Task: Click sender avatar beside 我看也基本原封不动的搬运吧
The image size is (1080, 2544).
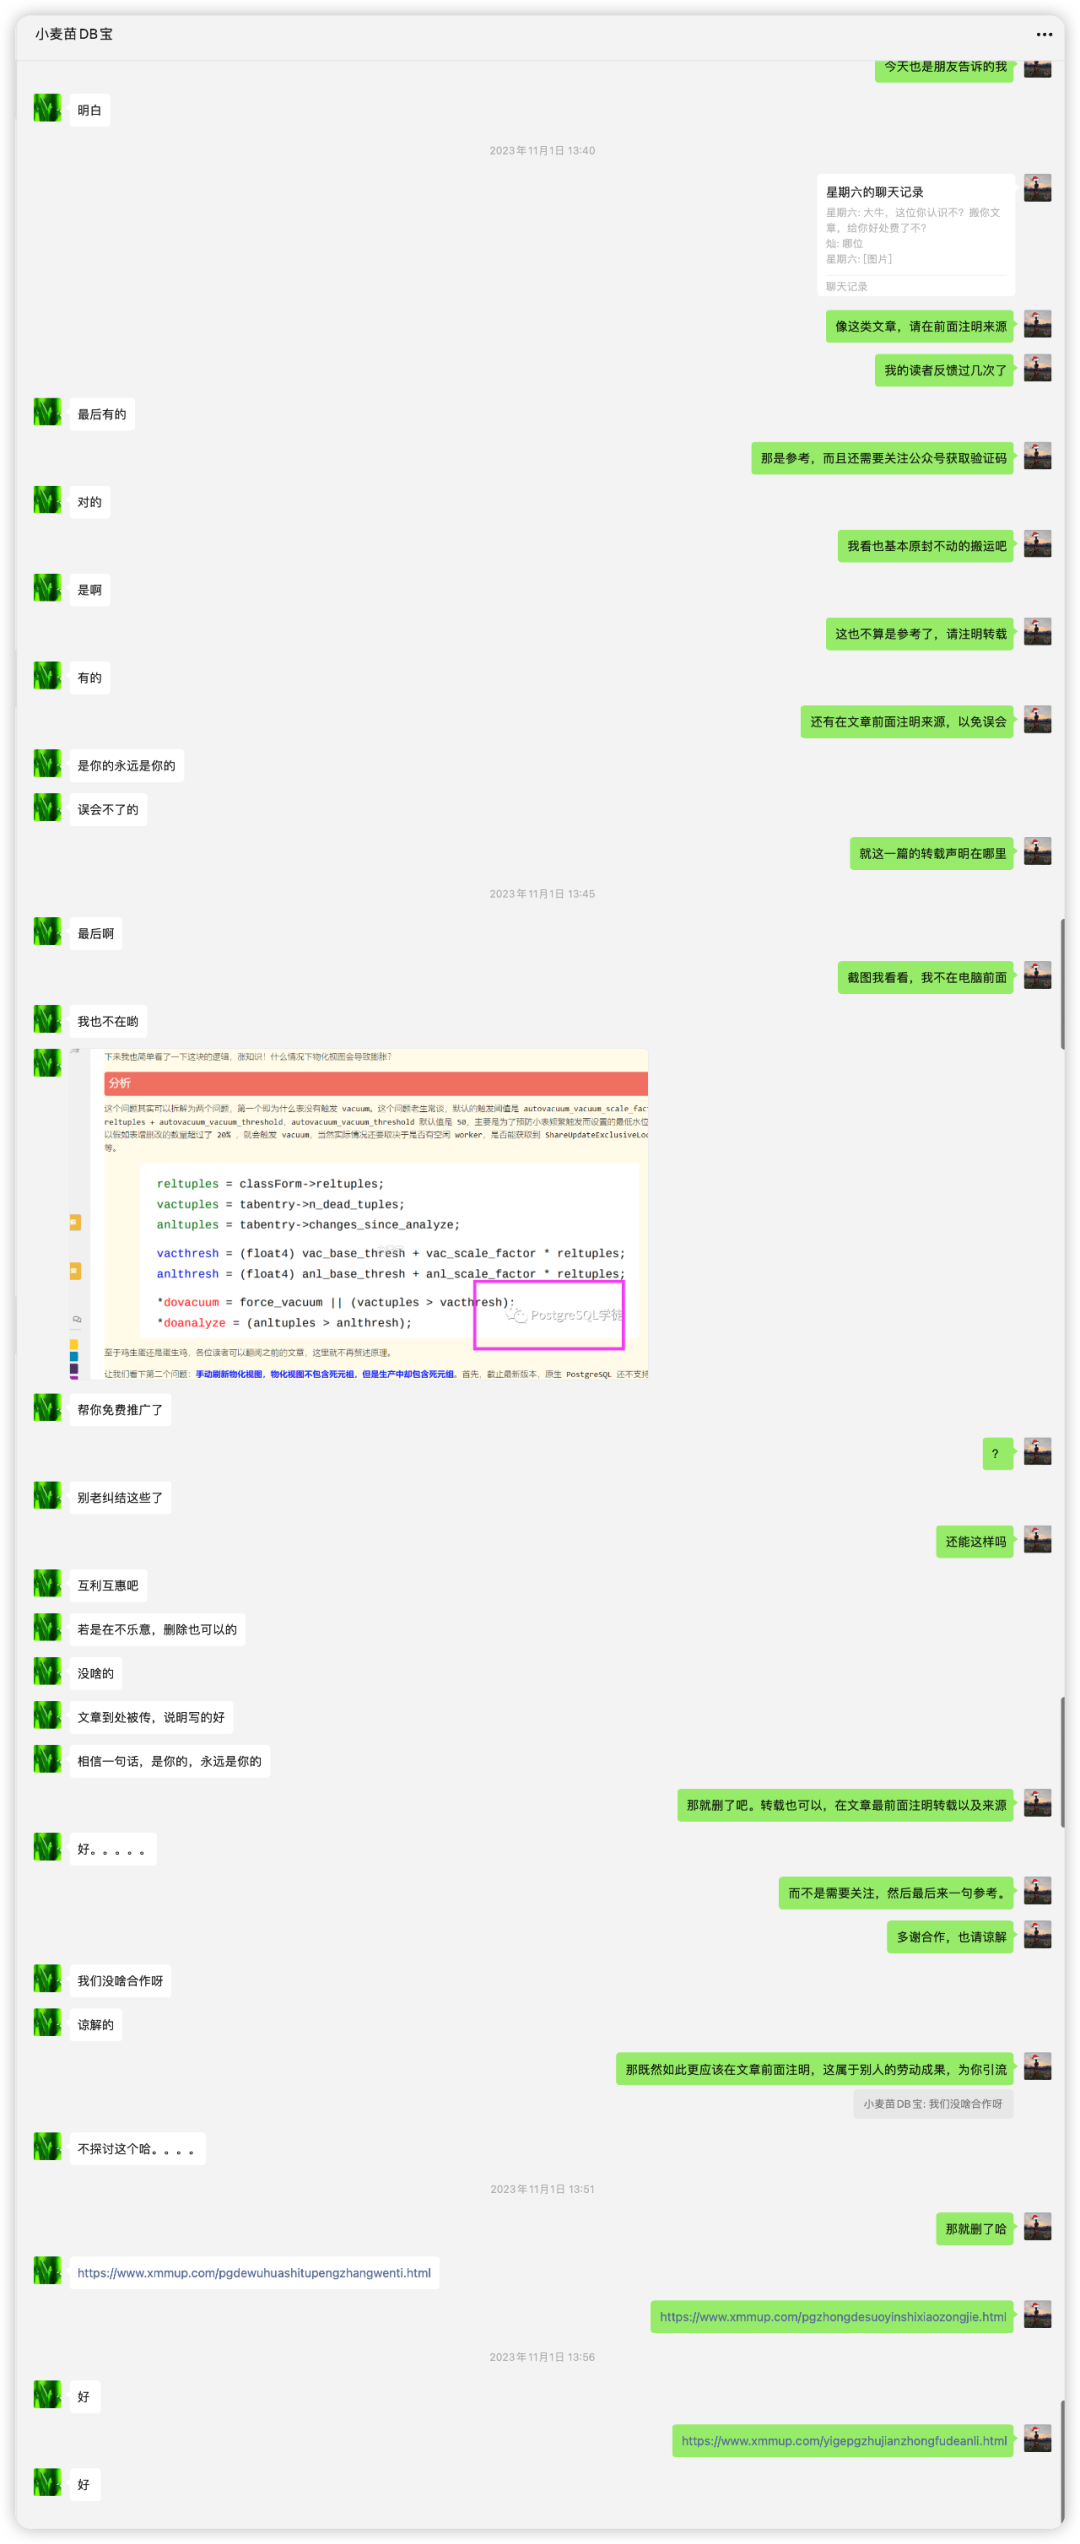Action: tap(1038, 544)
